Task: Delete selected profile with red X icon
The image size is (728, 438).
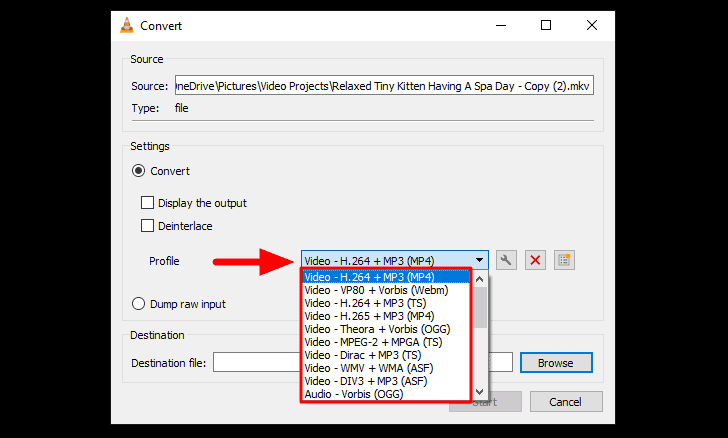Action: click(535, 260)
